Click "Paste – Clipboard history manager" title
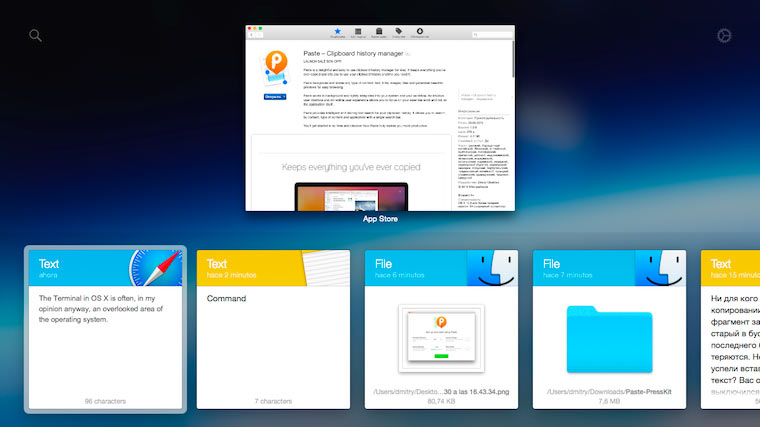 [353, 53]
